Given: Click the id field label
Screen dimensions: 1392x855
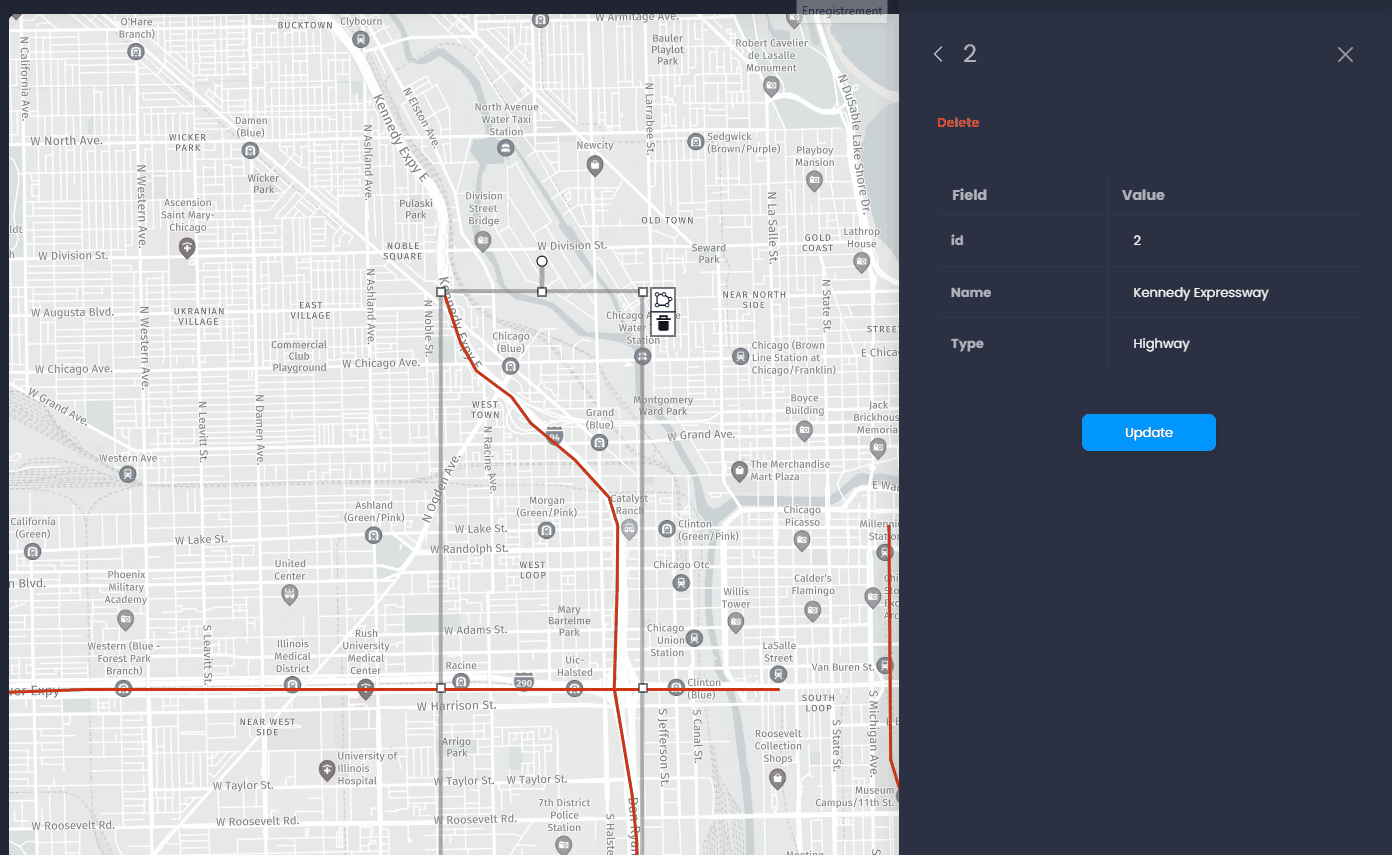Looking at the screenshot, I should click(x=957, y=241).
